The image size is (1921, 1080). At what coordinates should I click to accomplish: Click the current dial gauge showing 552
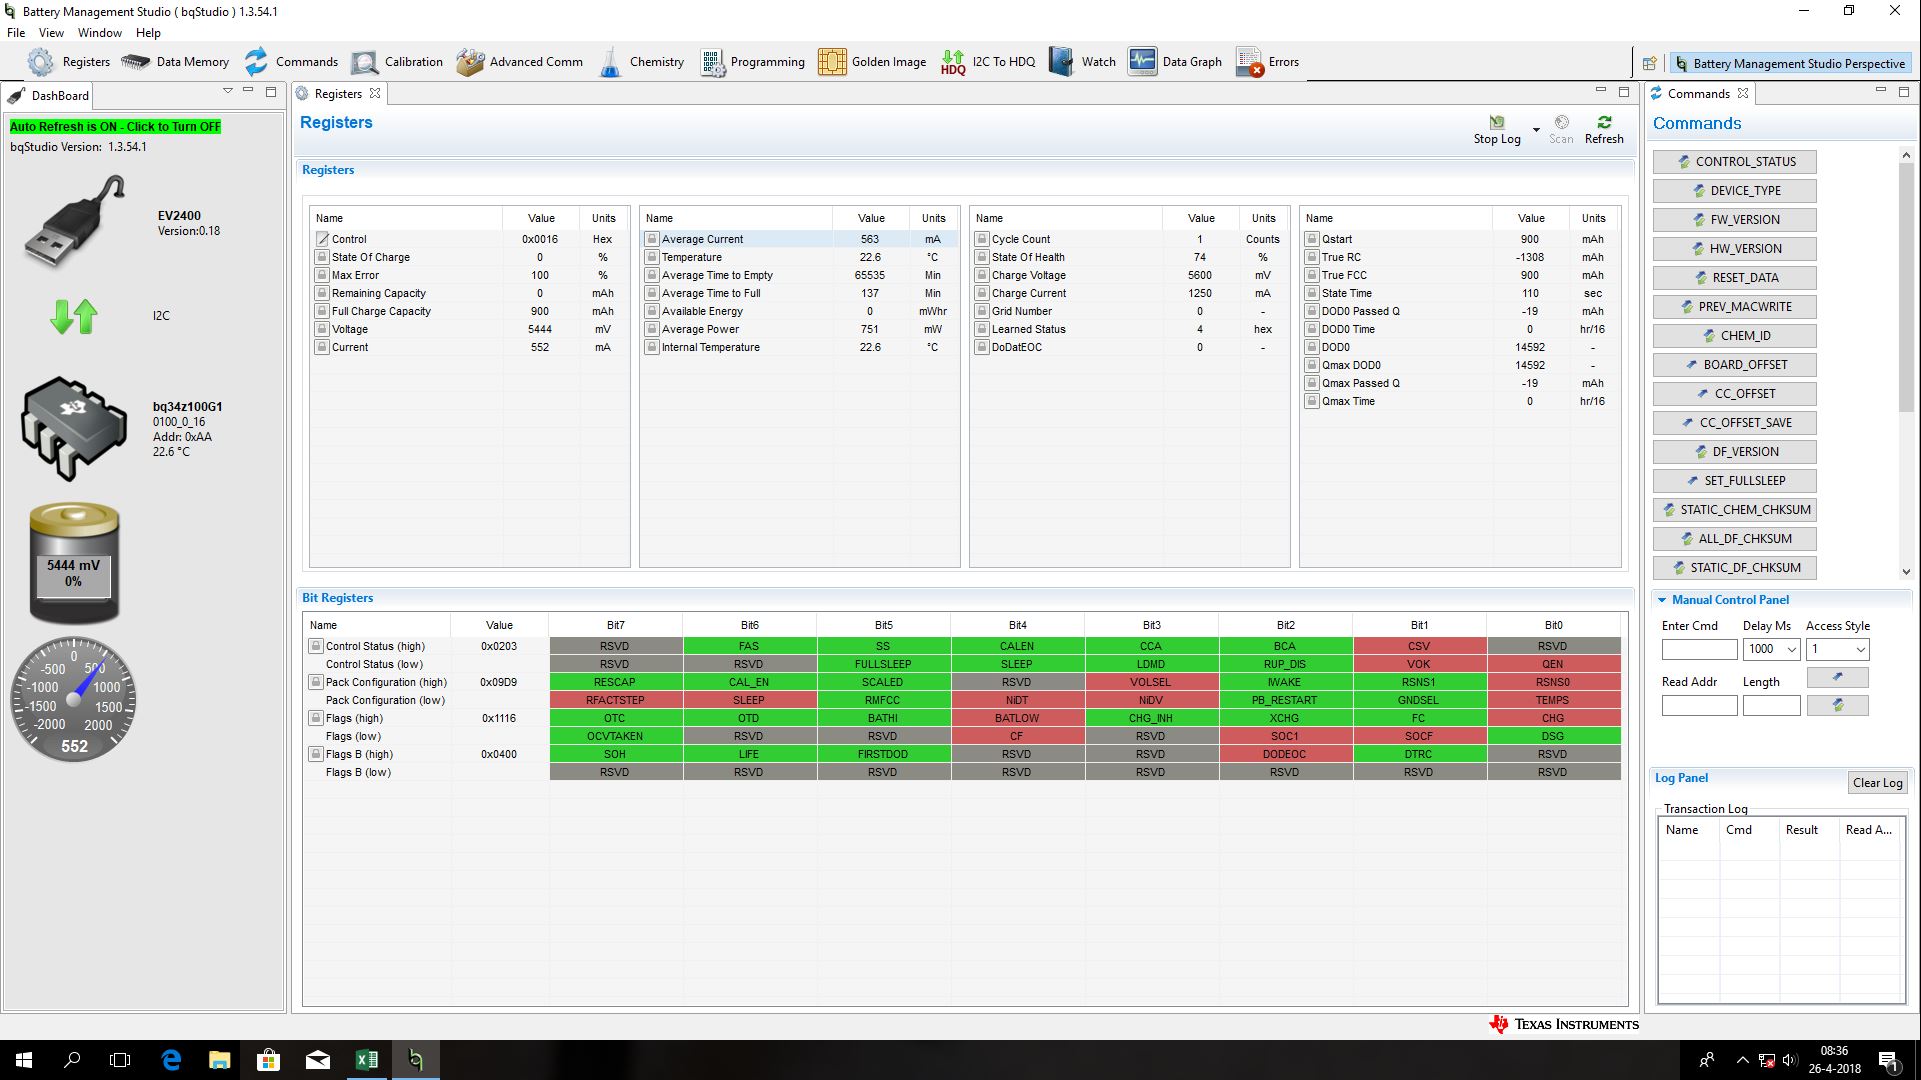click(74, 700)
